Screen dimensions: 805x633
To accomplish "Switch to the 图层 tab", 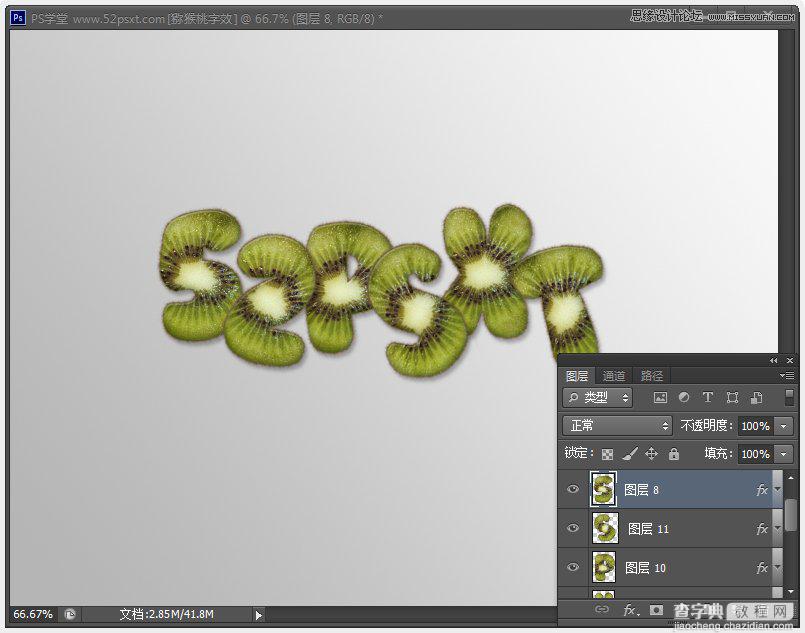I will point(577,376).
